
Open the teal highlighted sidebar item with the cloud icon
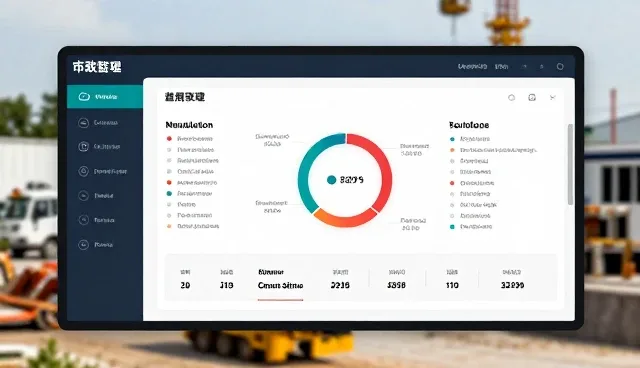[105, 97]
